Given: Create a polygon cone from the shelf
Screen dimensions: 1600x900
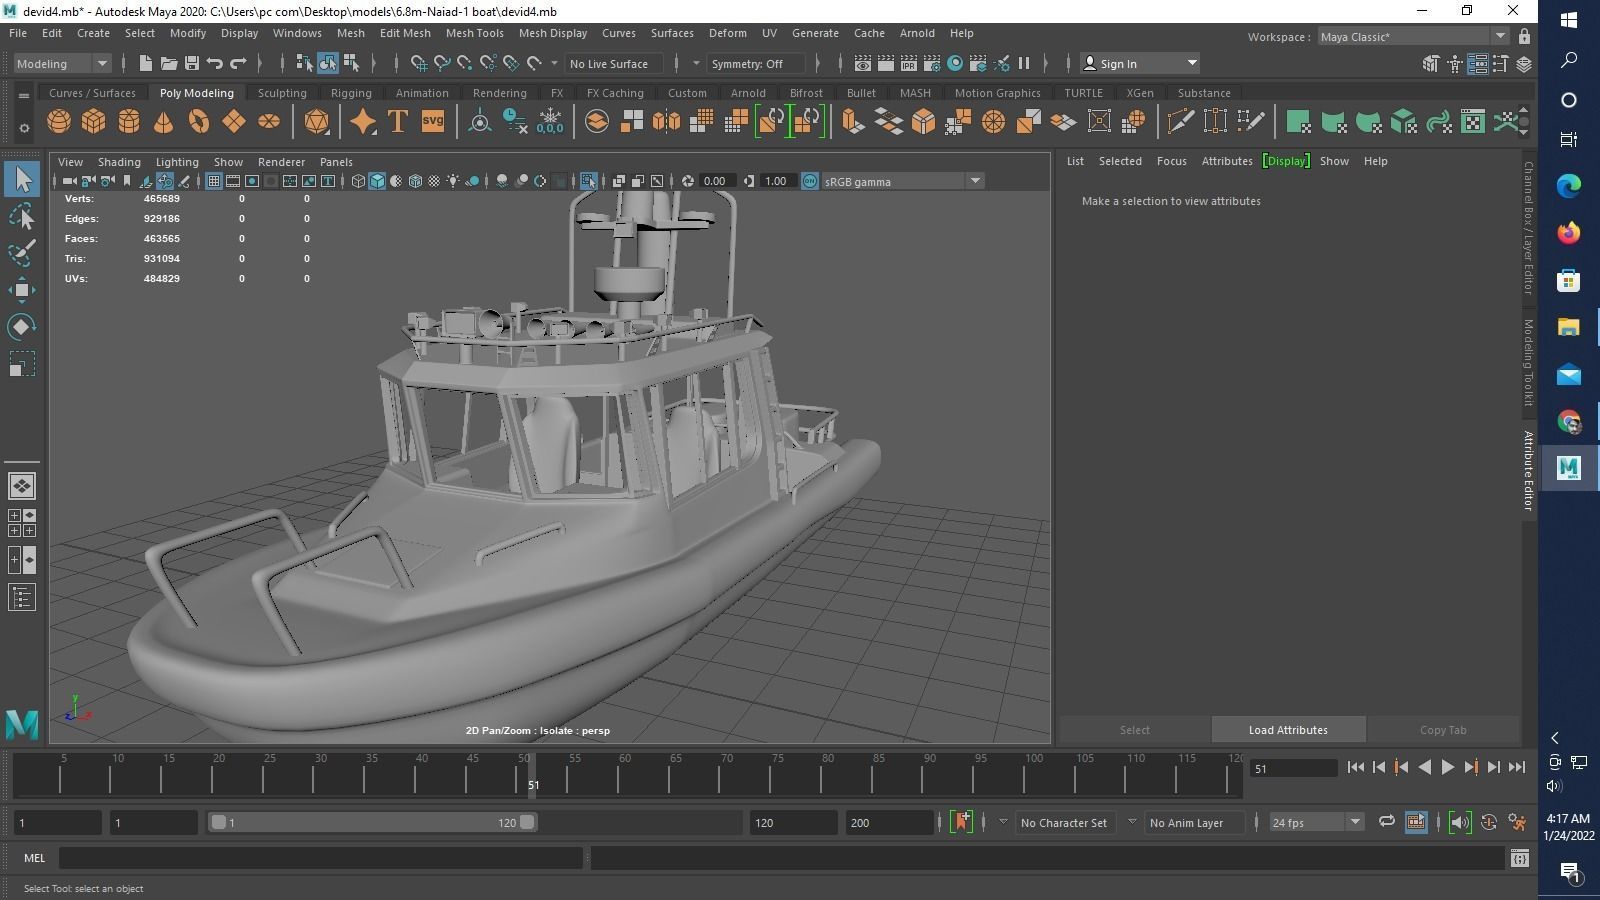Looking at the screenshot, I should click(x=163, y=122).
